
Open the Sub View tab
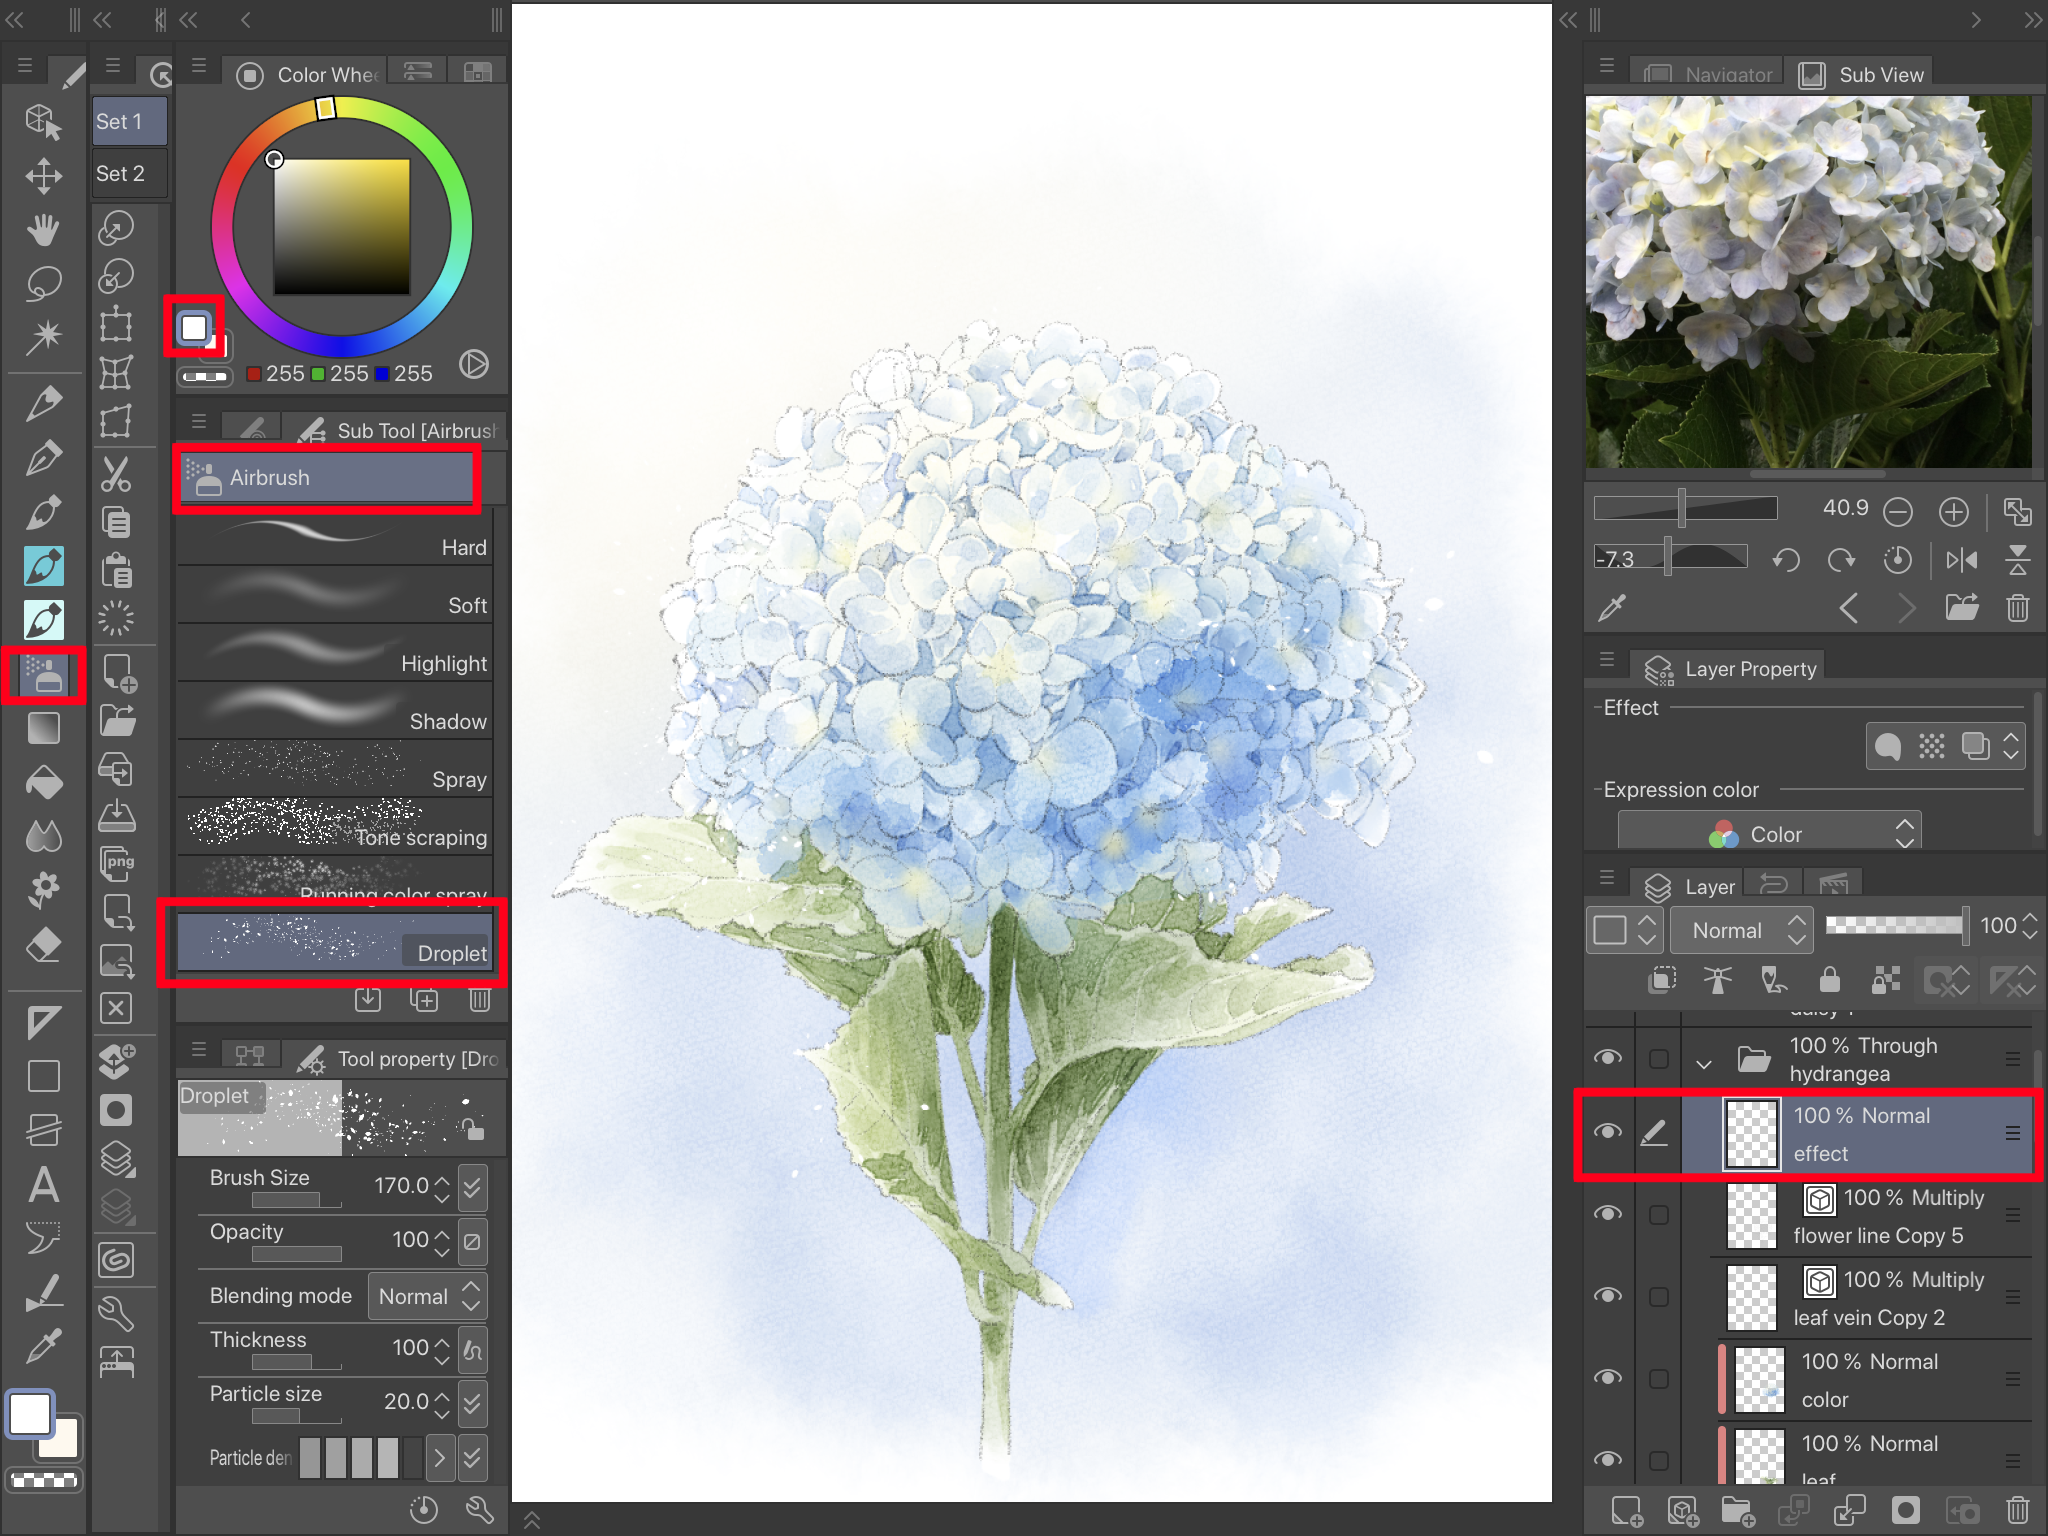point(1862,75)
